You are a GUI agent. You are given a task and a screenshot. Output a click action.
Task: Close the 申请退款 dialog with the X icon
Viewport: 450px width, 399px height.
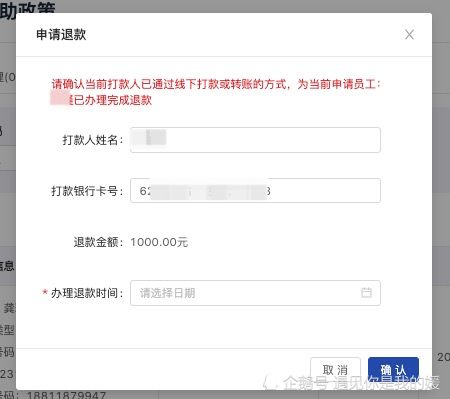click(409, 34)
